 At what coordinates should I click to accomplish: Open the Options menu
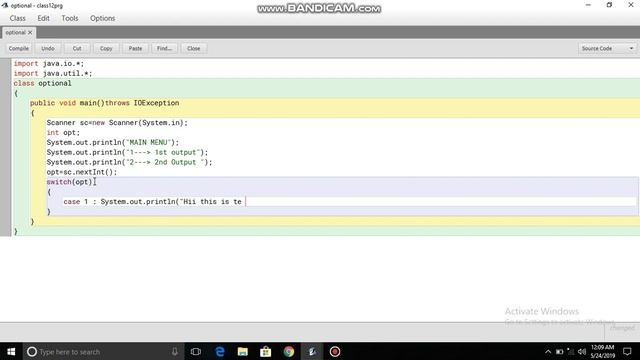pyautogui.click(x=102, y=18)
